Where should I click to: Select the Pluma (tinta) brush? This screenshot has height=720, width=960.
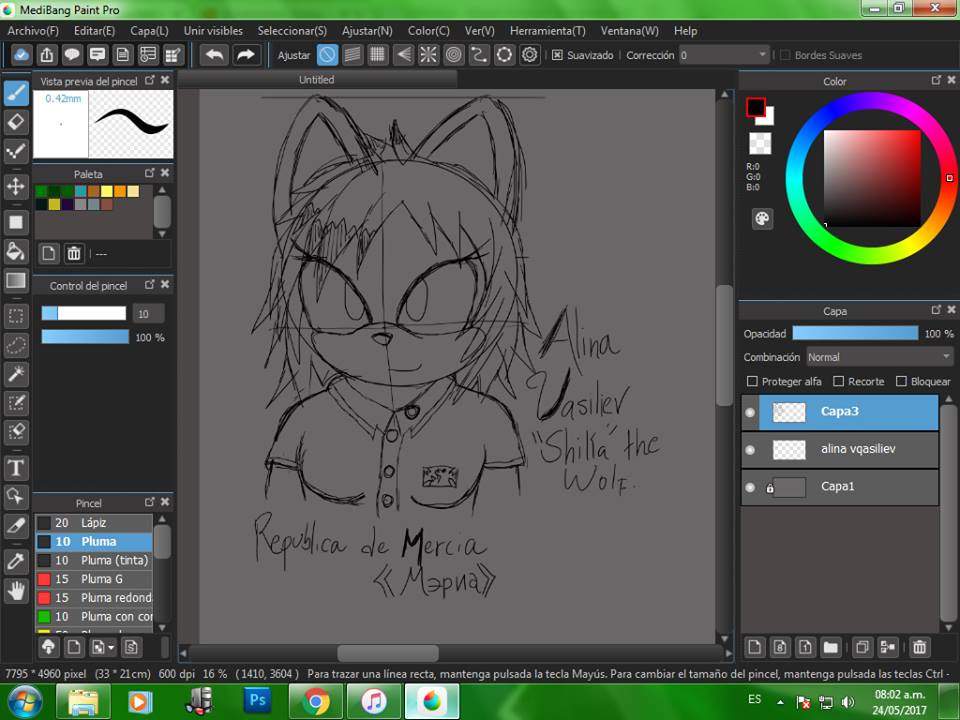tap(94, 560)
